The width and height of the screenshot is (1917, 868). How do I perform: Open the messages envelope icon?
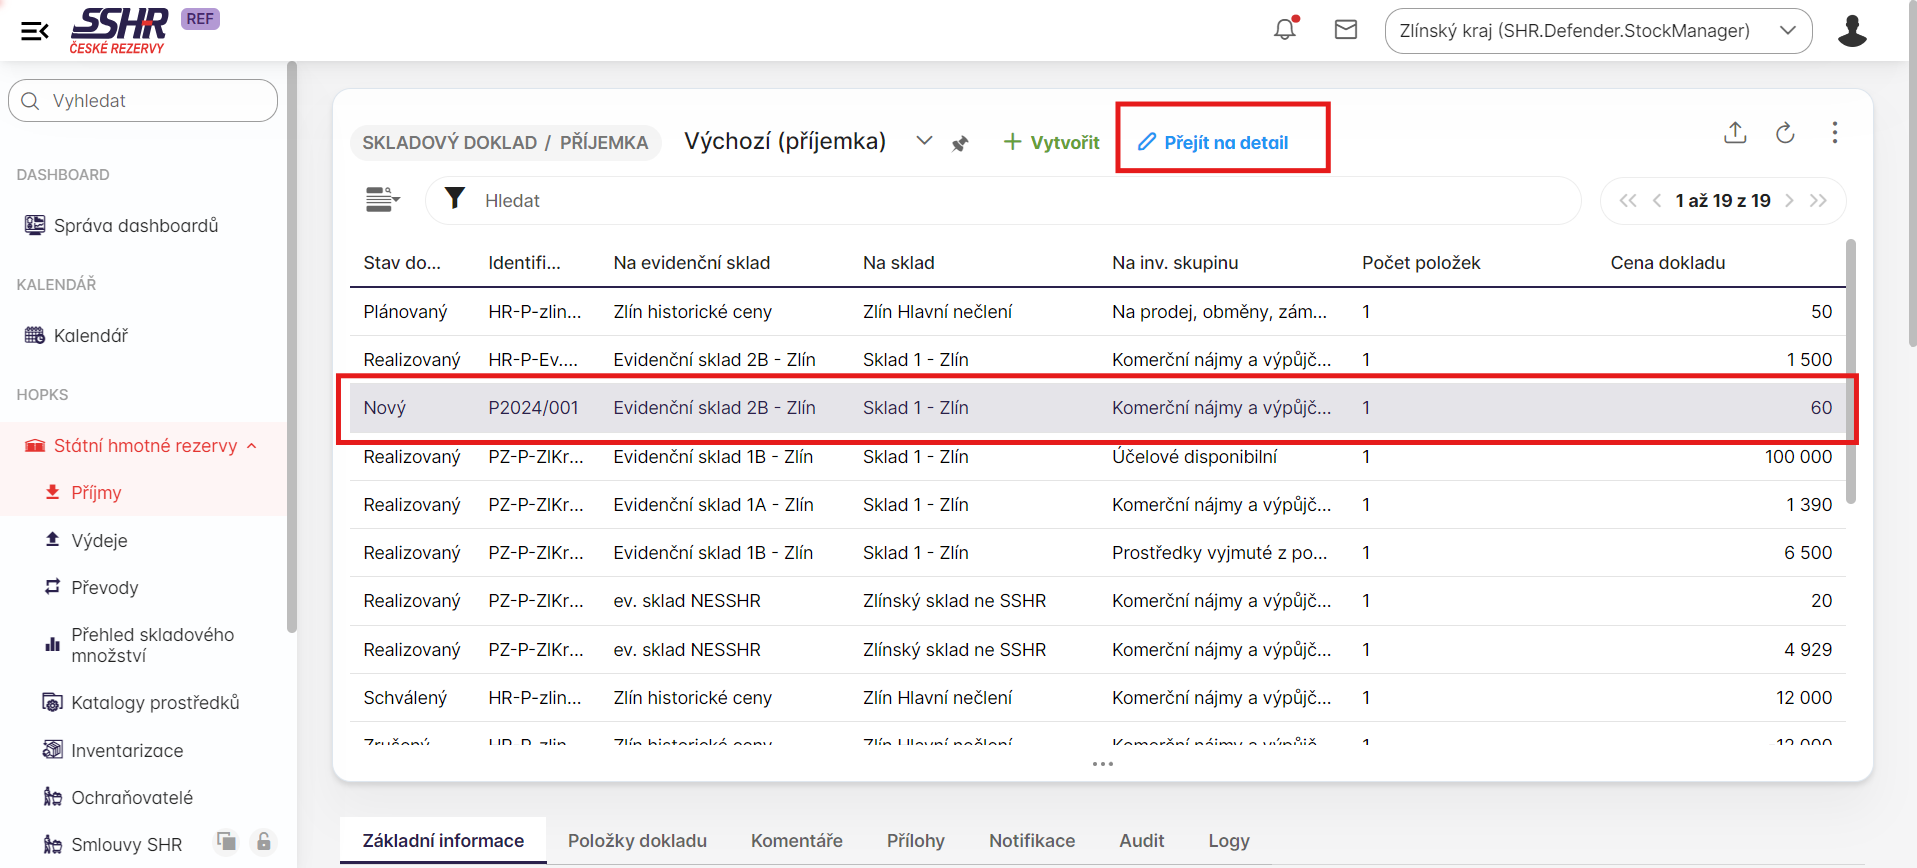pyautogui.click(x=1346, y=30)
